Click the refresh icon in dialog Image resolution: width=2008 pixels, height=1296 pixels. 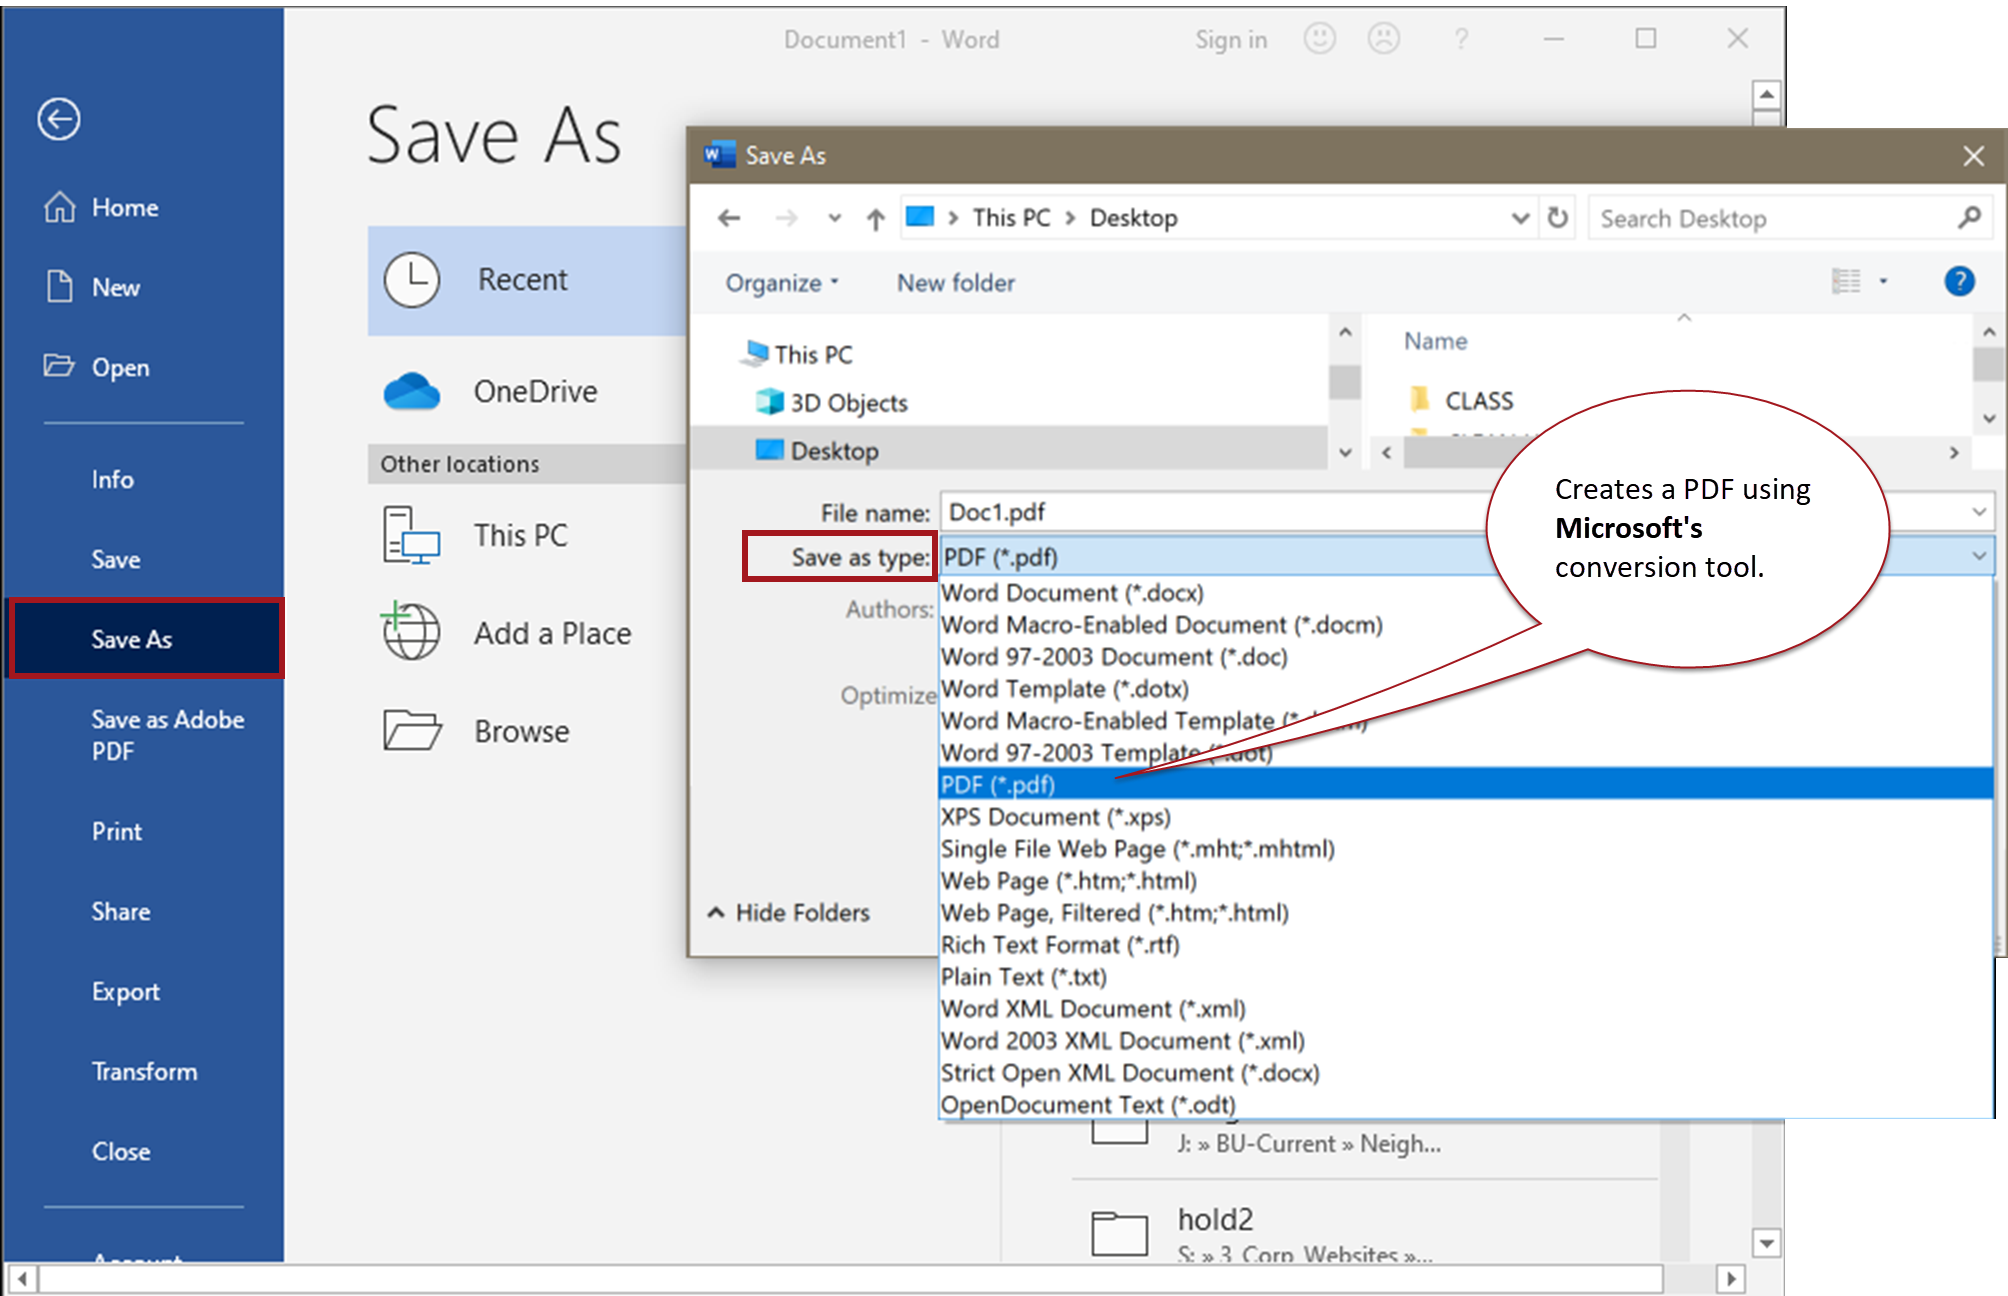pos(1558,218)
